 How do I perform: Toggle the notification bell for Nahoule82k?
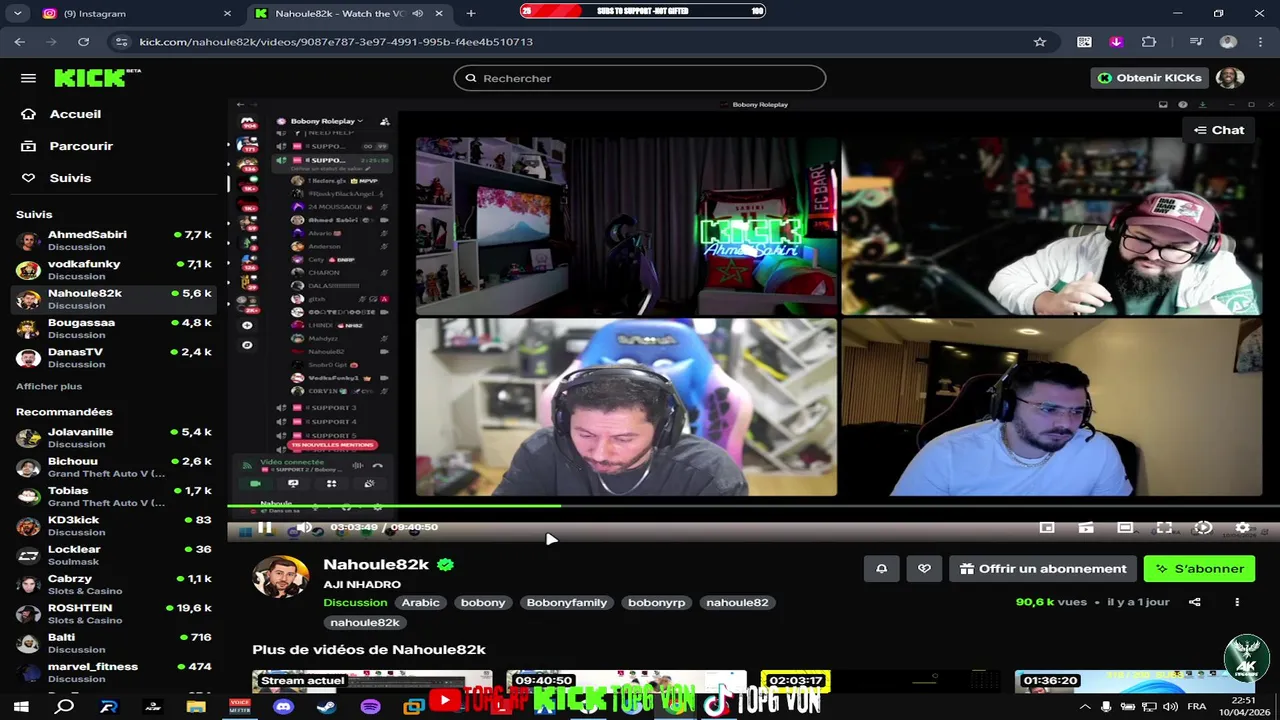(x=881, y=569)
